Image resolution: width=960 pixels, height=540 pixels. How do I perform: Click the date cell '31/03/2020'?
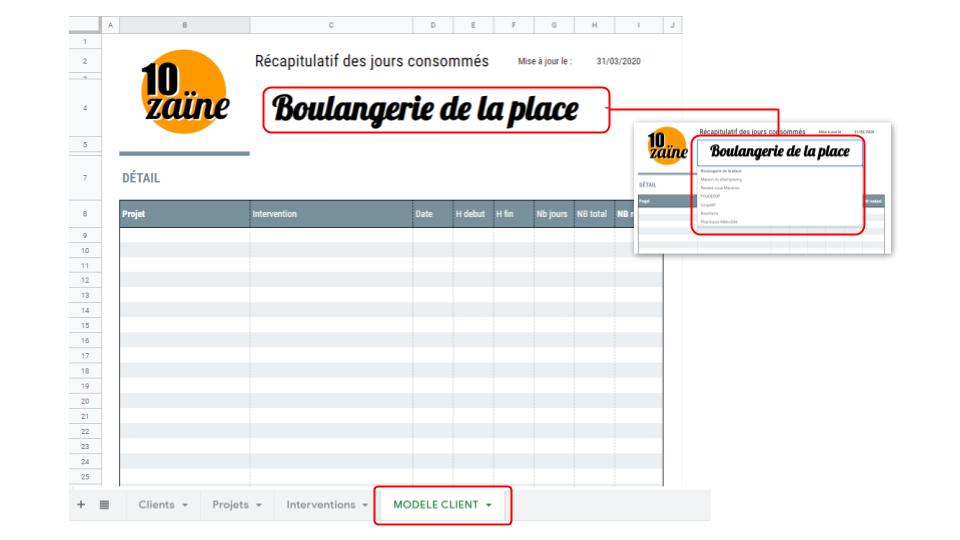click(x=618, y=61)
